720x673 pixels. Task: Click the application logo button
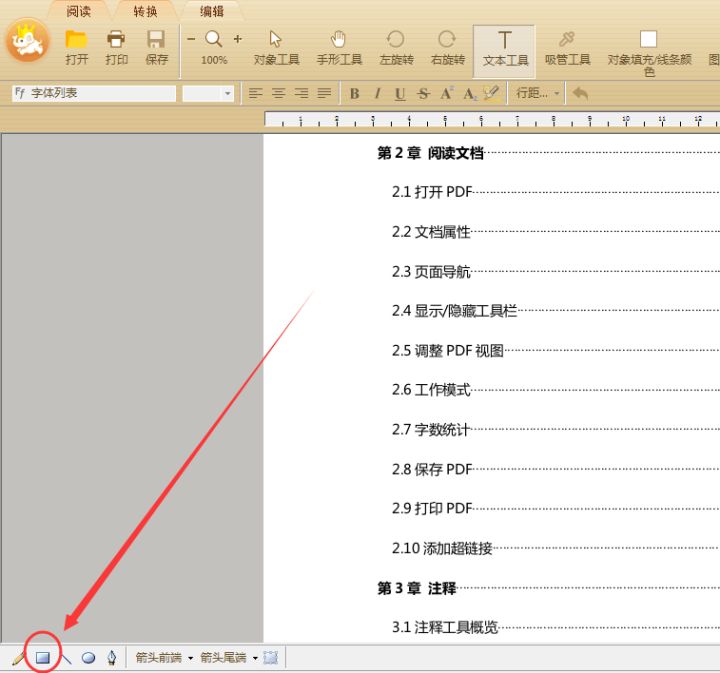[28, 41]
